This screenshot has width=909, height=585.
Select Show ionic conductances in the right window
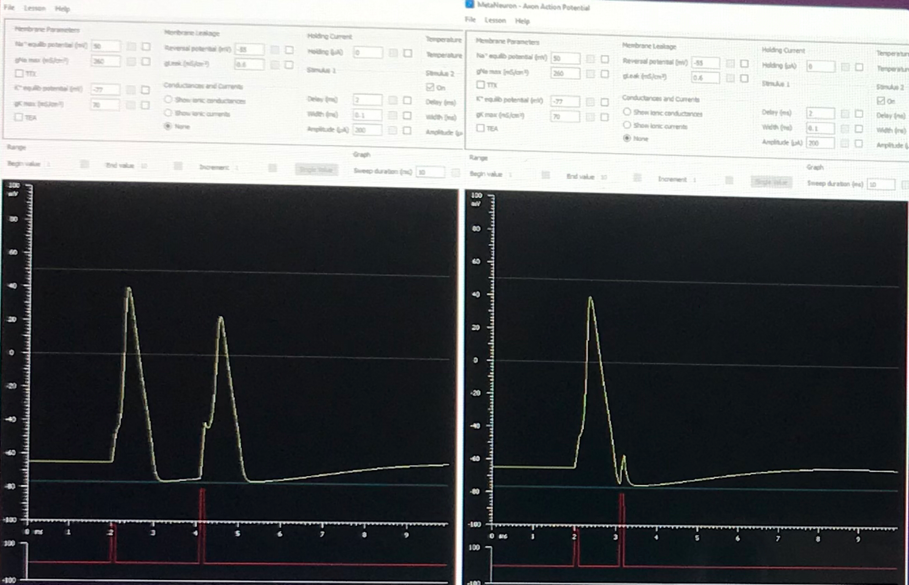(627, 112)
